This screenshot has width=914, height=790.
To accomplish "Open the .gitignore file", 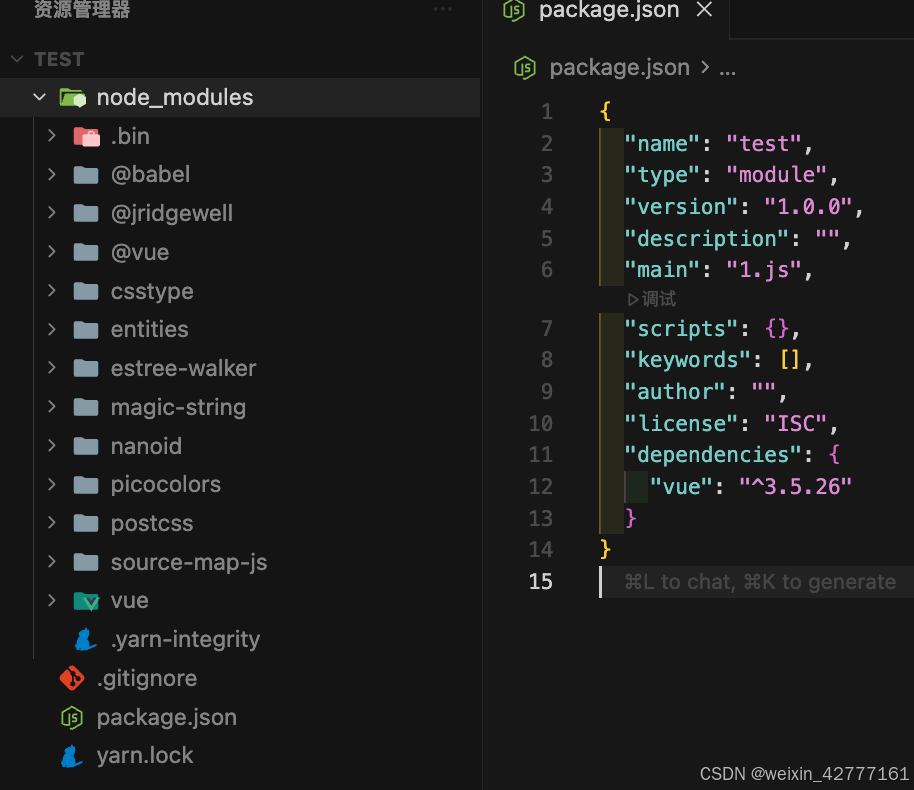I will coord(147,679).
